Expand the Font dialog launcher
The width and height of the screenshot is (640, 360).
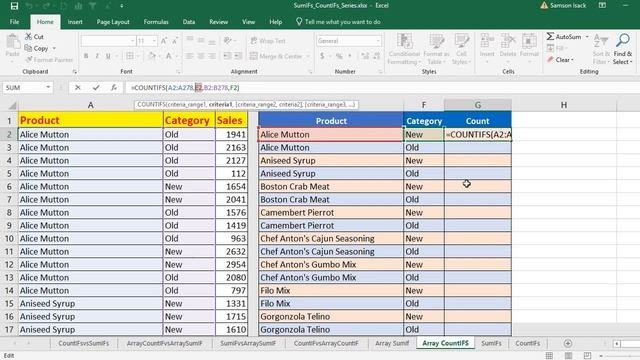click(x=178, y=72)
